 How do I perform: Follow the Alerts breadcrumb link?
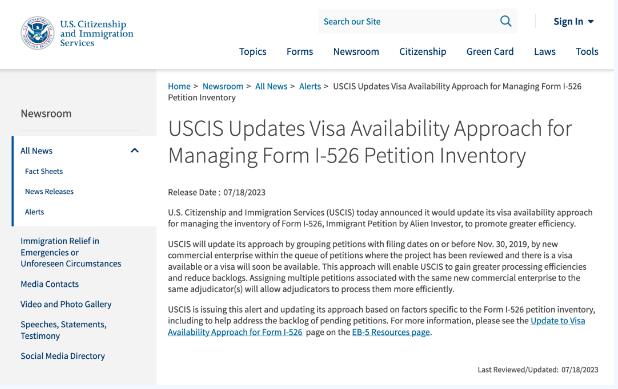point(310,86)
